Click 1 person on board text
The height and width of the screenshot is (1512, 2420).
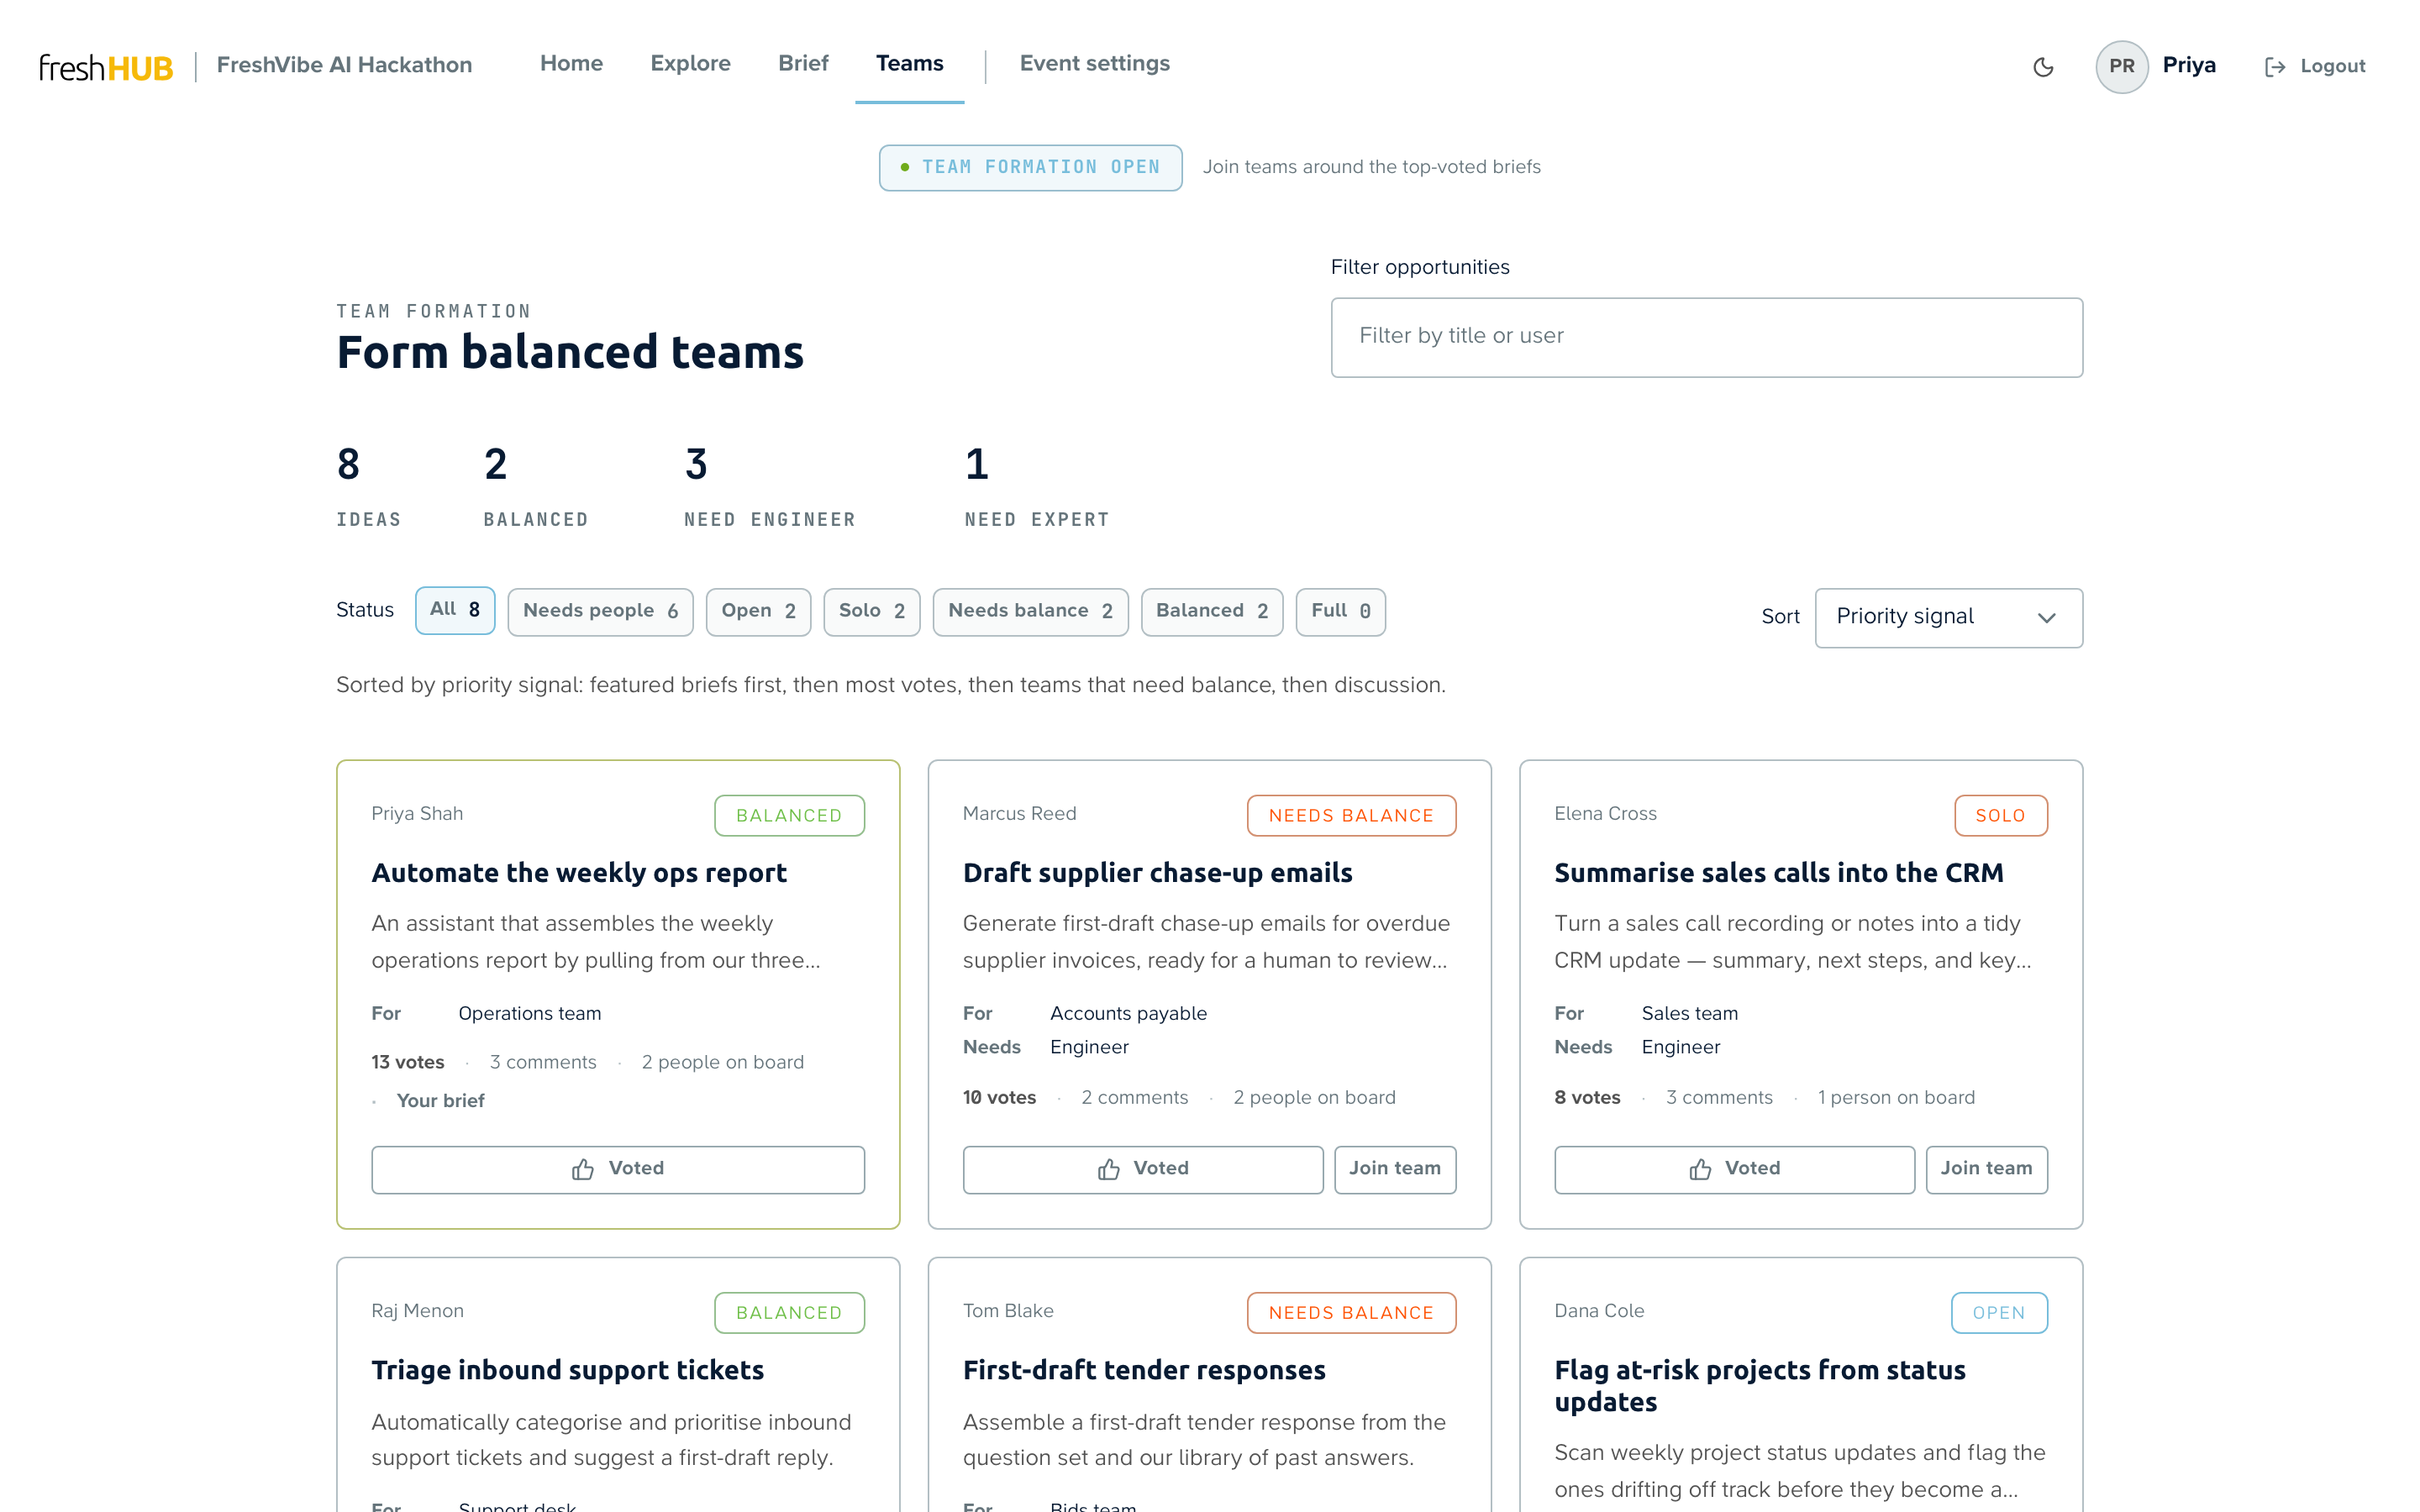(x=1896, y=1097)
